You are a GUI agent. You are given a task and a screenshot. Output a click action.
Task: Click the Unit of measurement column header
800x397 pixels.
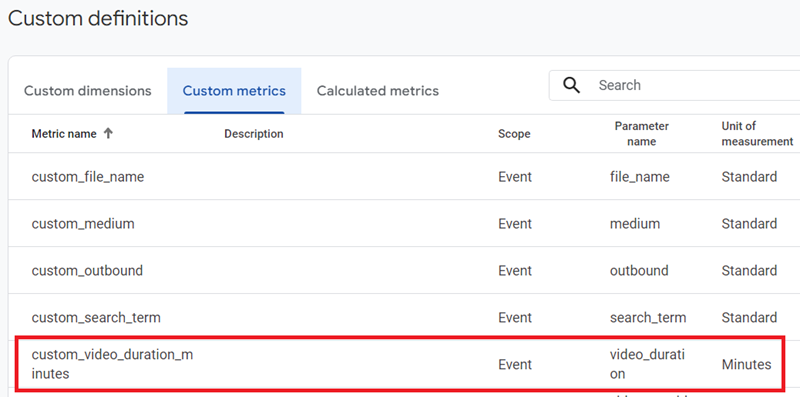pos(757,134)
